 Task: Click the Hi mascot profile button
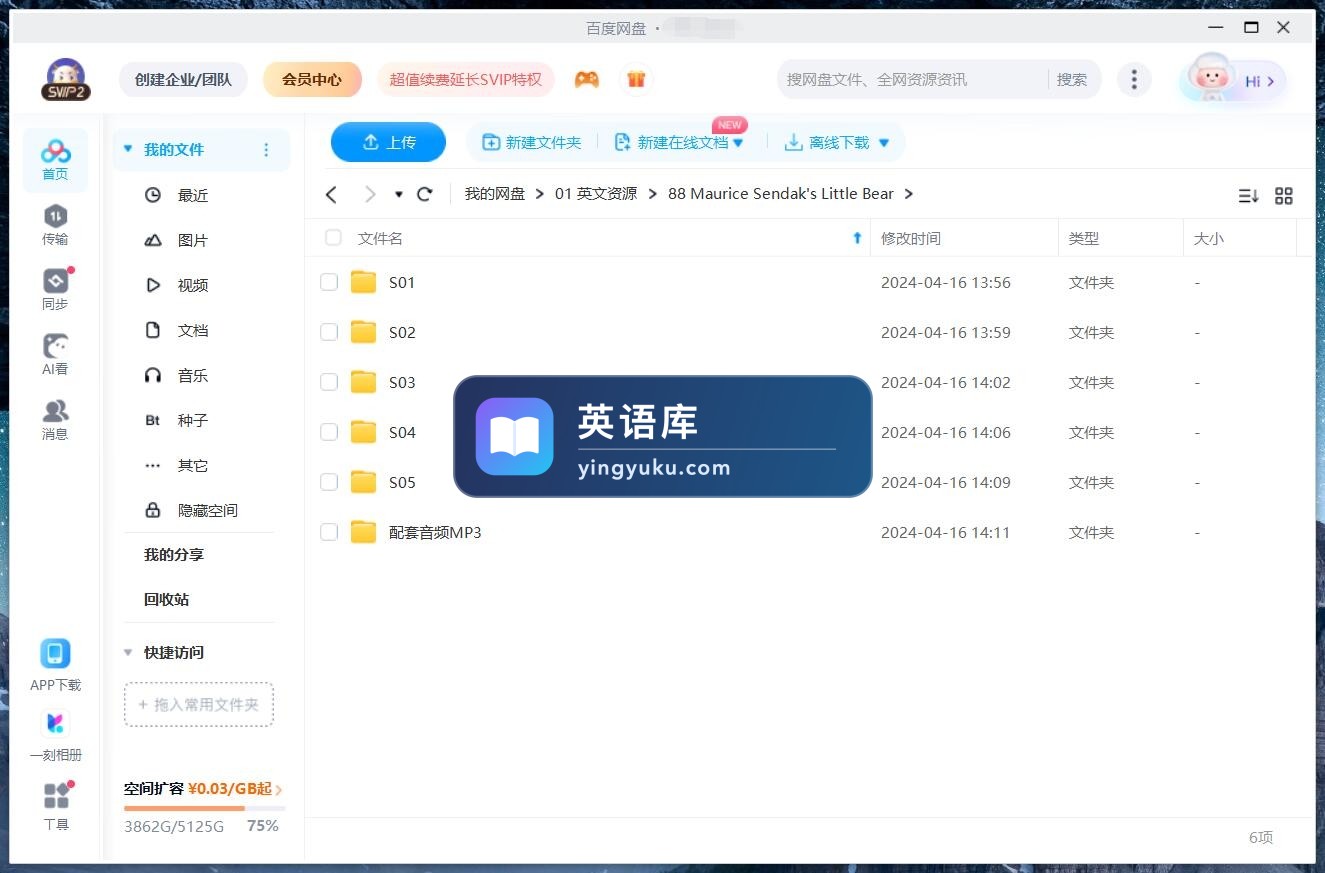pyautogui.click(x=1233, y=80)
